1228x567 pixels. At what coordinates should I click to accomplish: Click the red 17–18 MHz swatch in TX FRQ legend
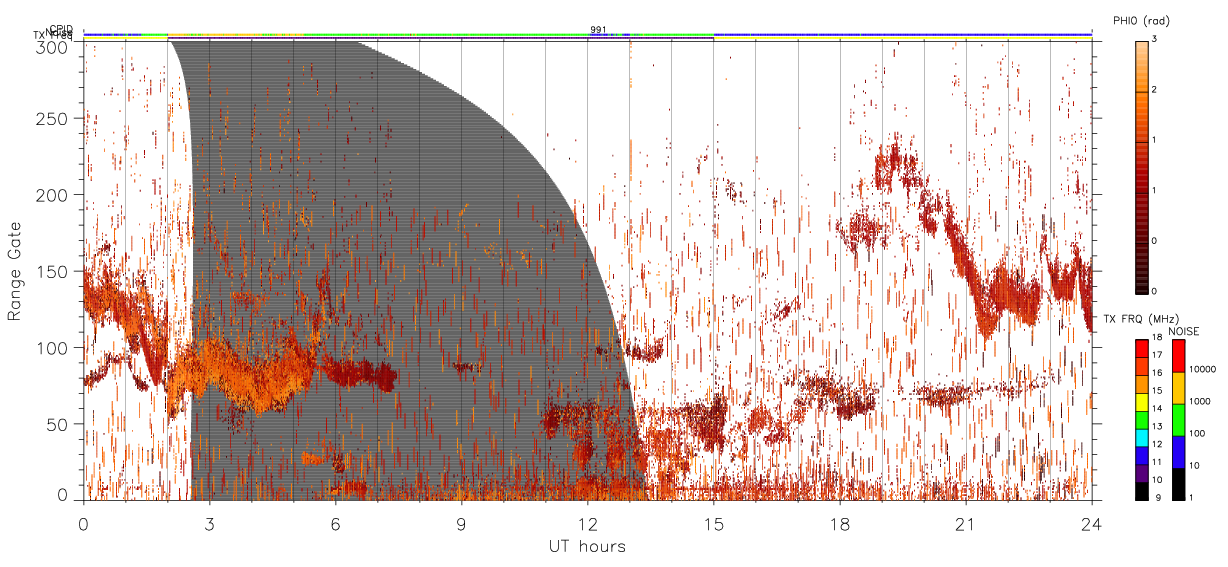coord(1141,348)
